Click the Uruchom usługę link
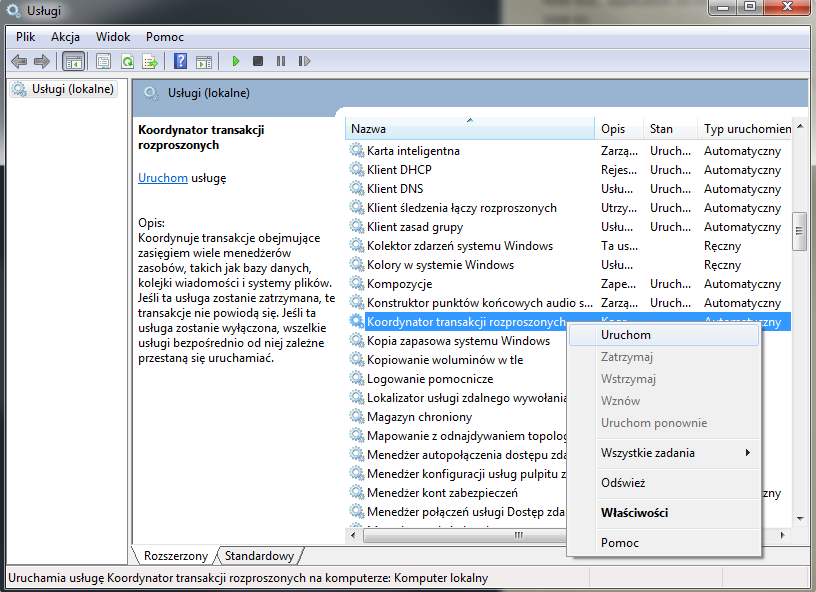This screenshot has width=816, height=592. (163, 178)
